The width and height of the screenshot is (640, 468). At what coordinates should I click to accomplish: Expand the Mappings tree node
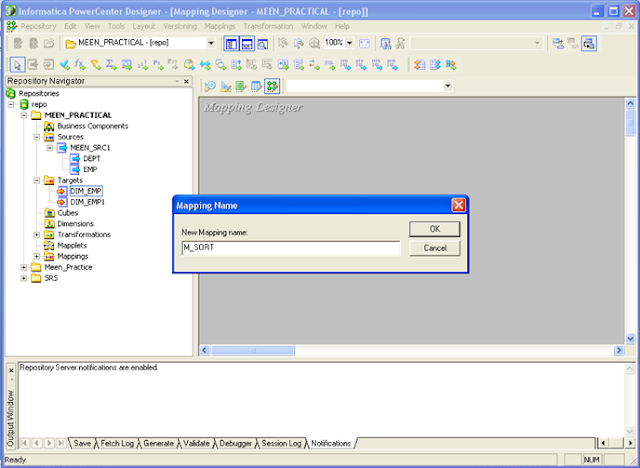36,256
